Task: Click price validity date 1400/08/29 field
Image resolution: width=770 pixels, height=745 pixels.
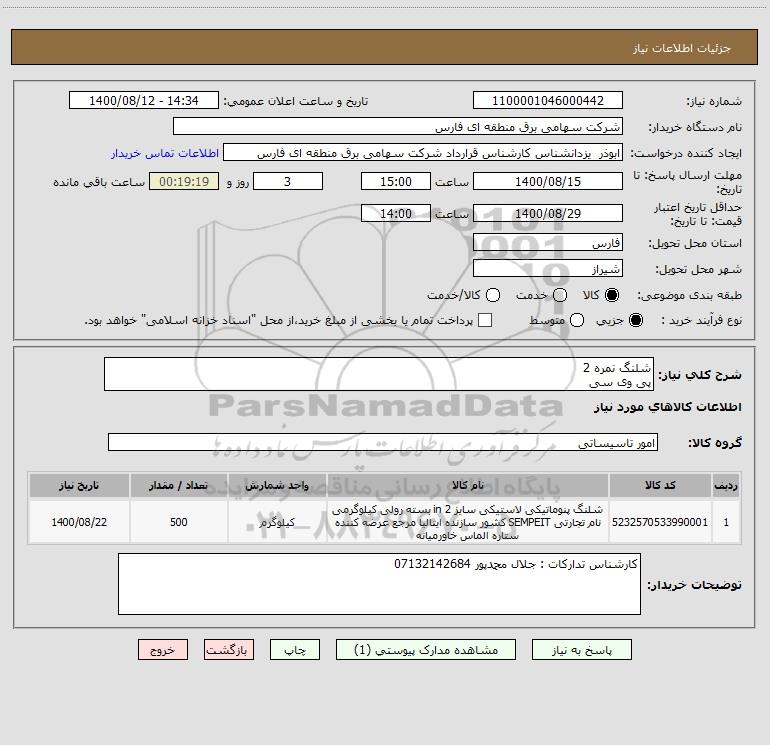Action: pyautogui.click(x=548, y=213)
